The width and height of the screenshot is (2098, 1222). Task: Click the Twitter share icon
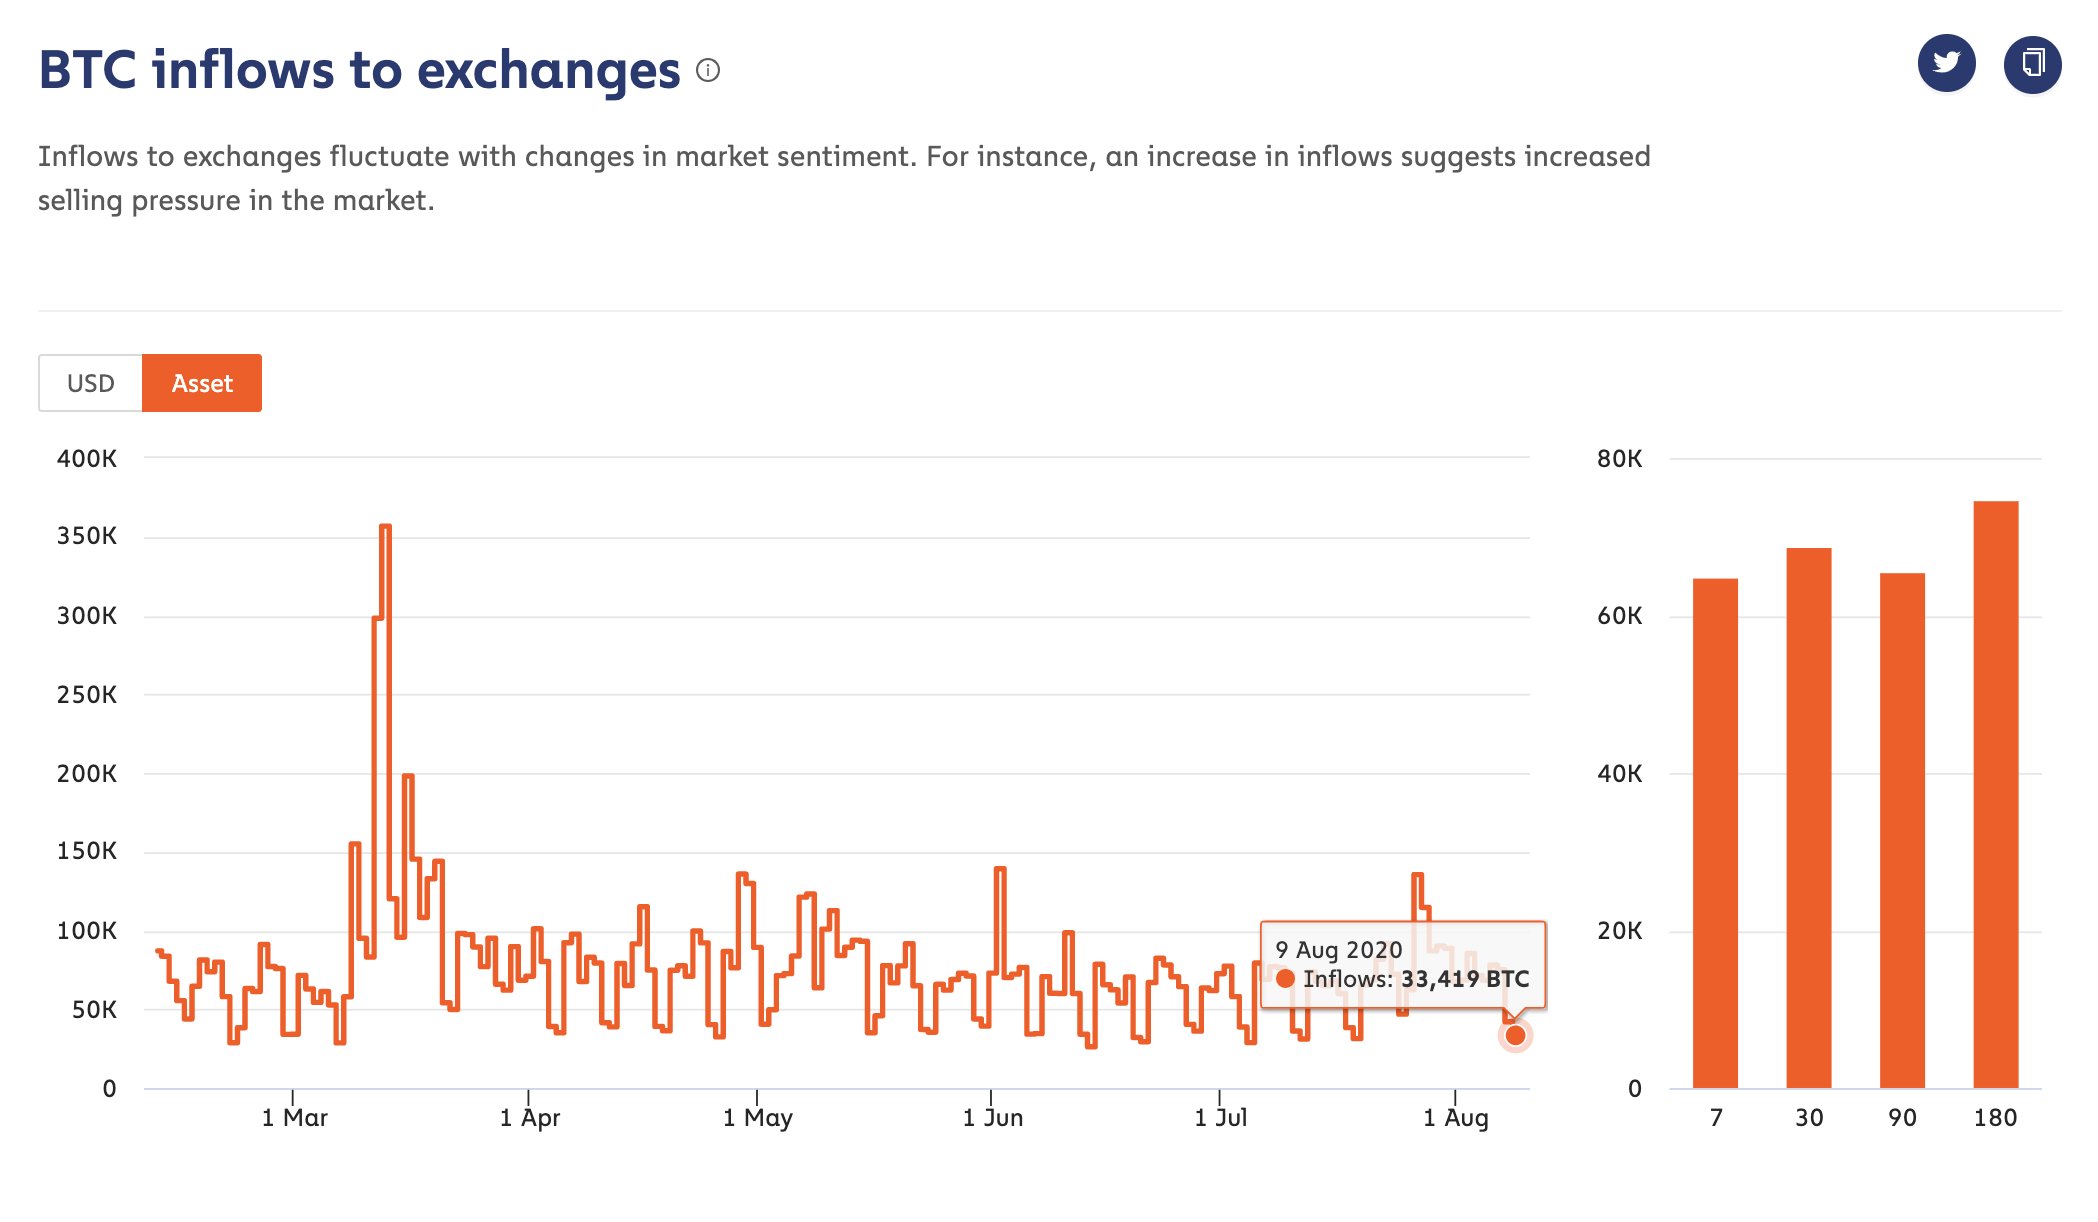point(1946,64)
